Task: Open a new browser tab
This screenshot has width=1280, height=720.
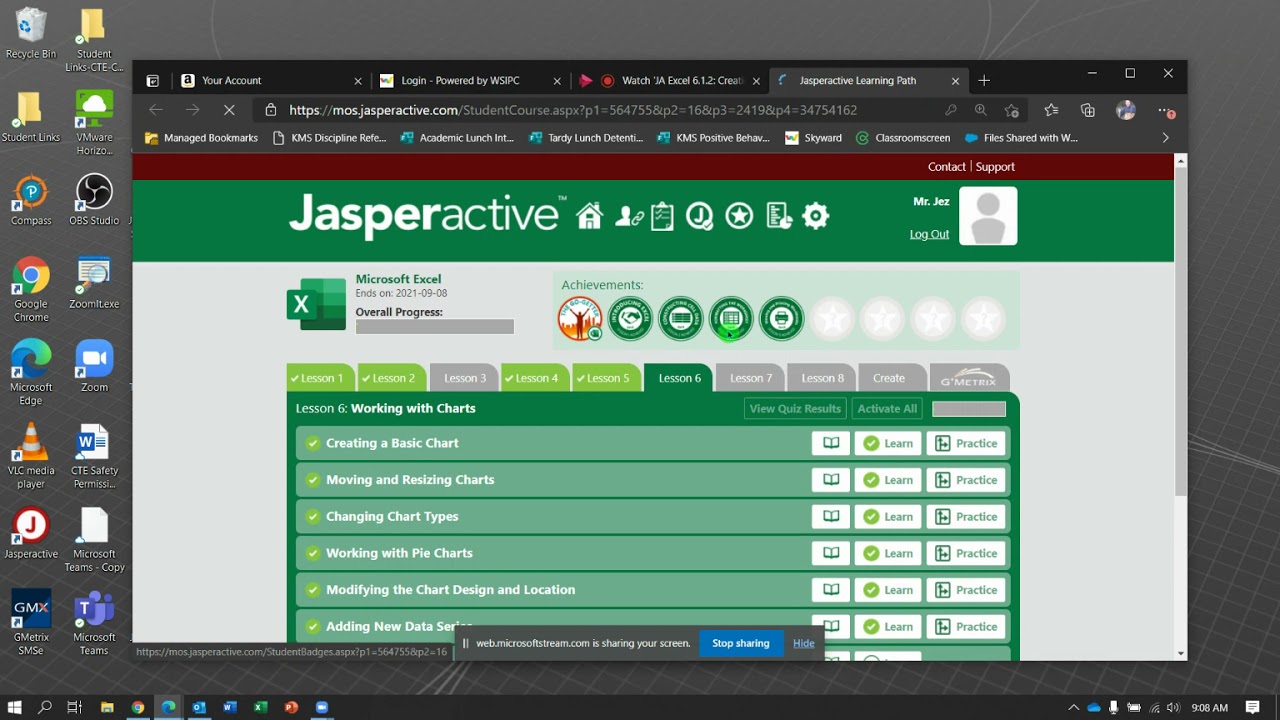Action: pos(984,81)
